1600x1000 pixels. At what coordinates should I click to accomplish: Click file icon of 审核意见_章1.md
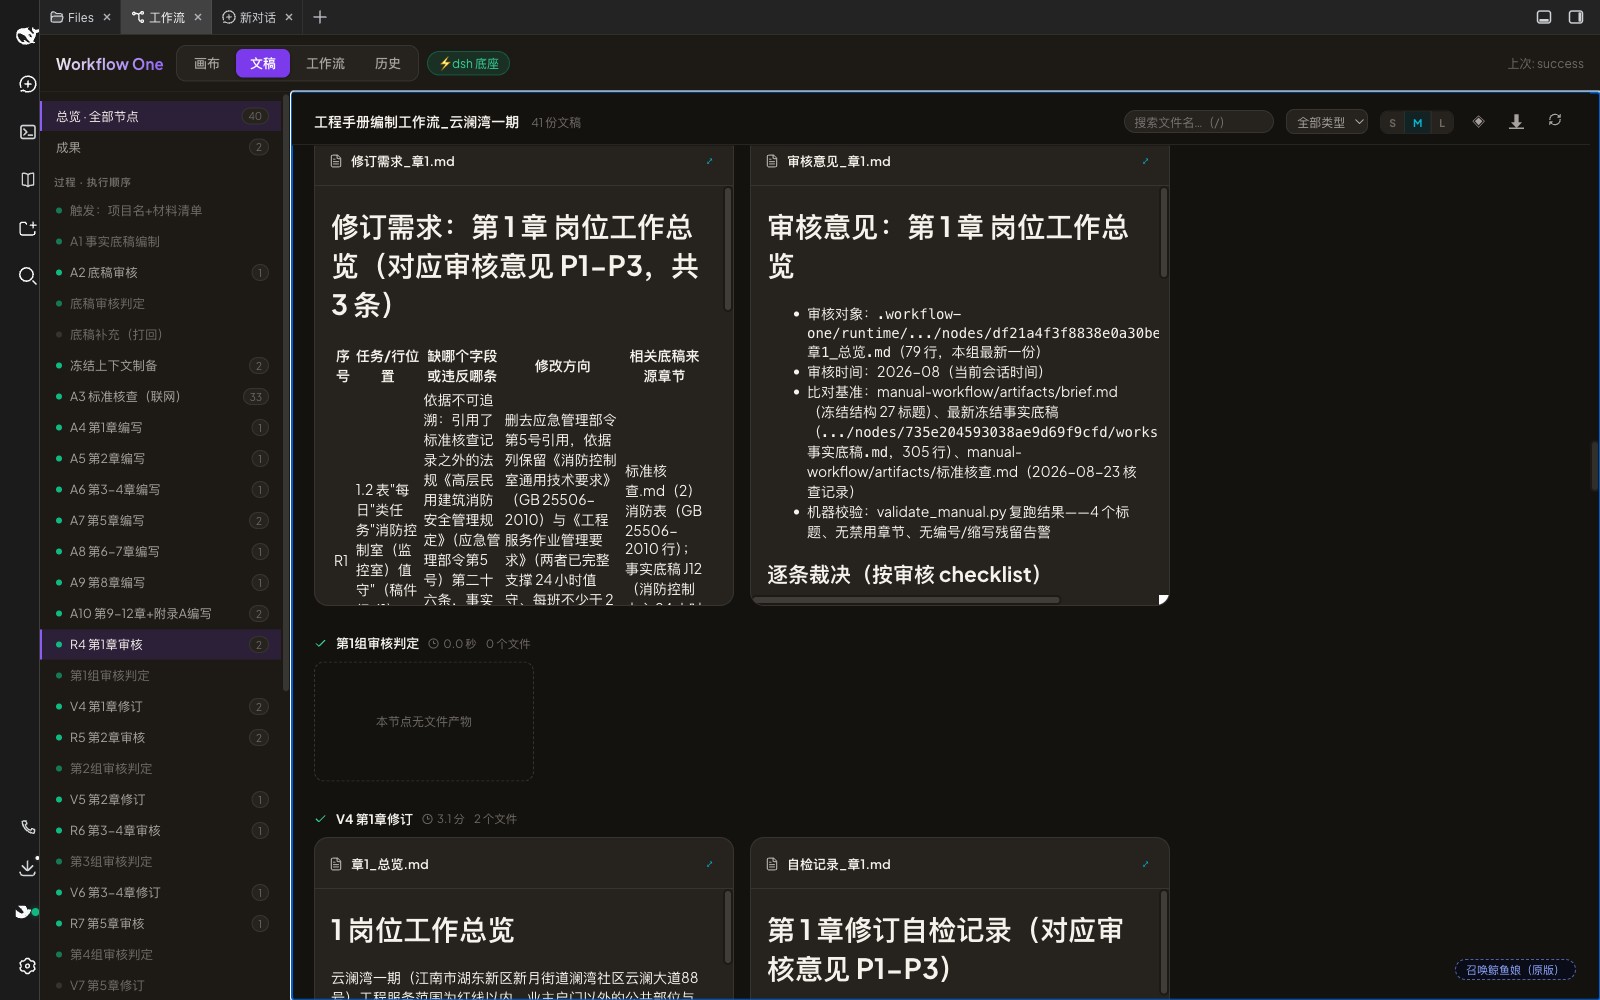(772, 161)
